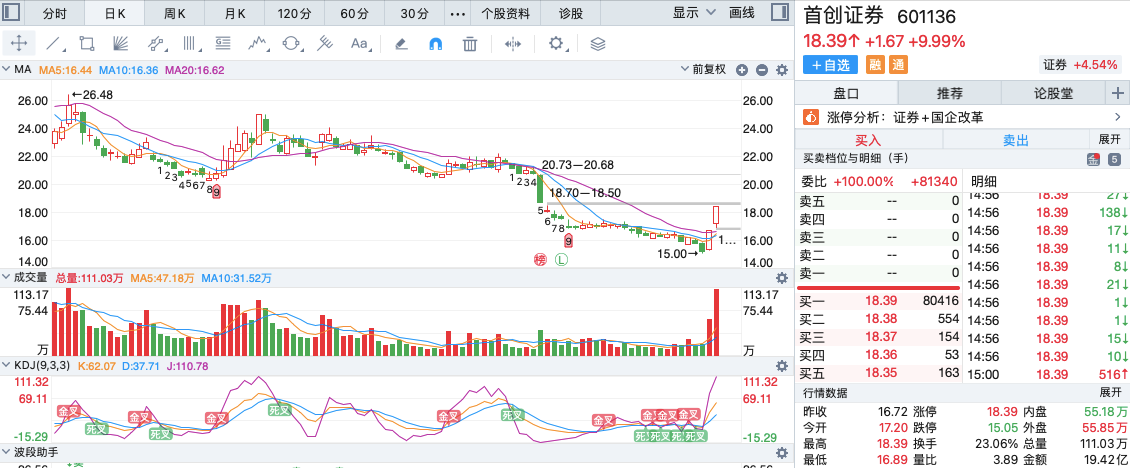Toggle the left sidebar panel icon

pyautogui.click(x=12, y=12)
